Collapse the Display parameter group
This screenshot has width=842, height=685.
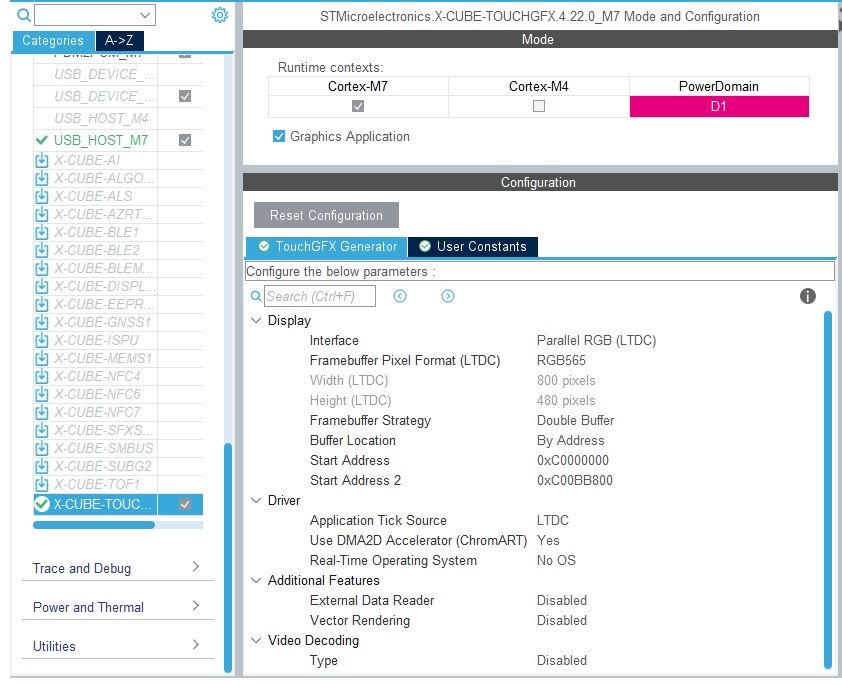tap(256, 320)
